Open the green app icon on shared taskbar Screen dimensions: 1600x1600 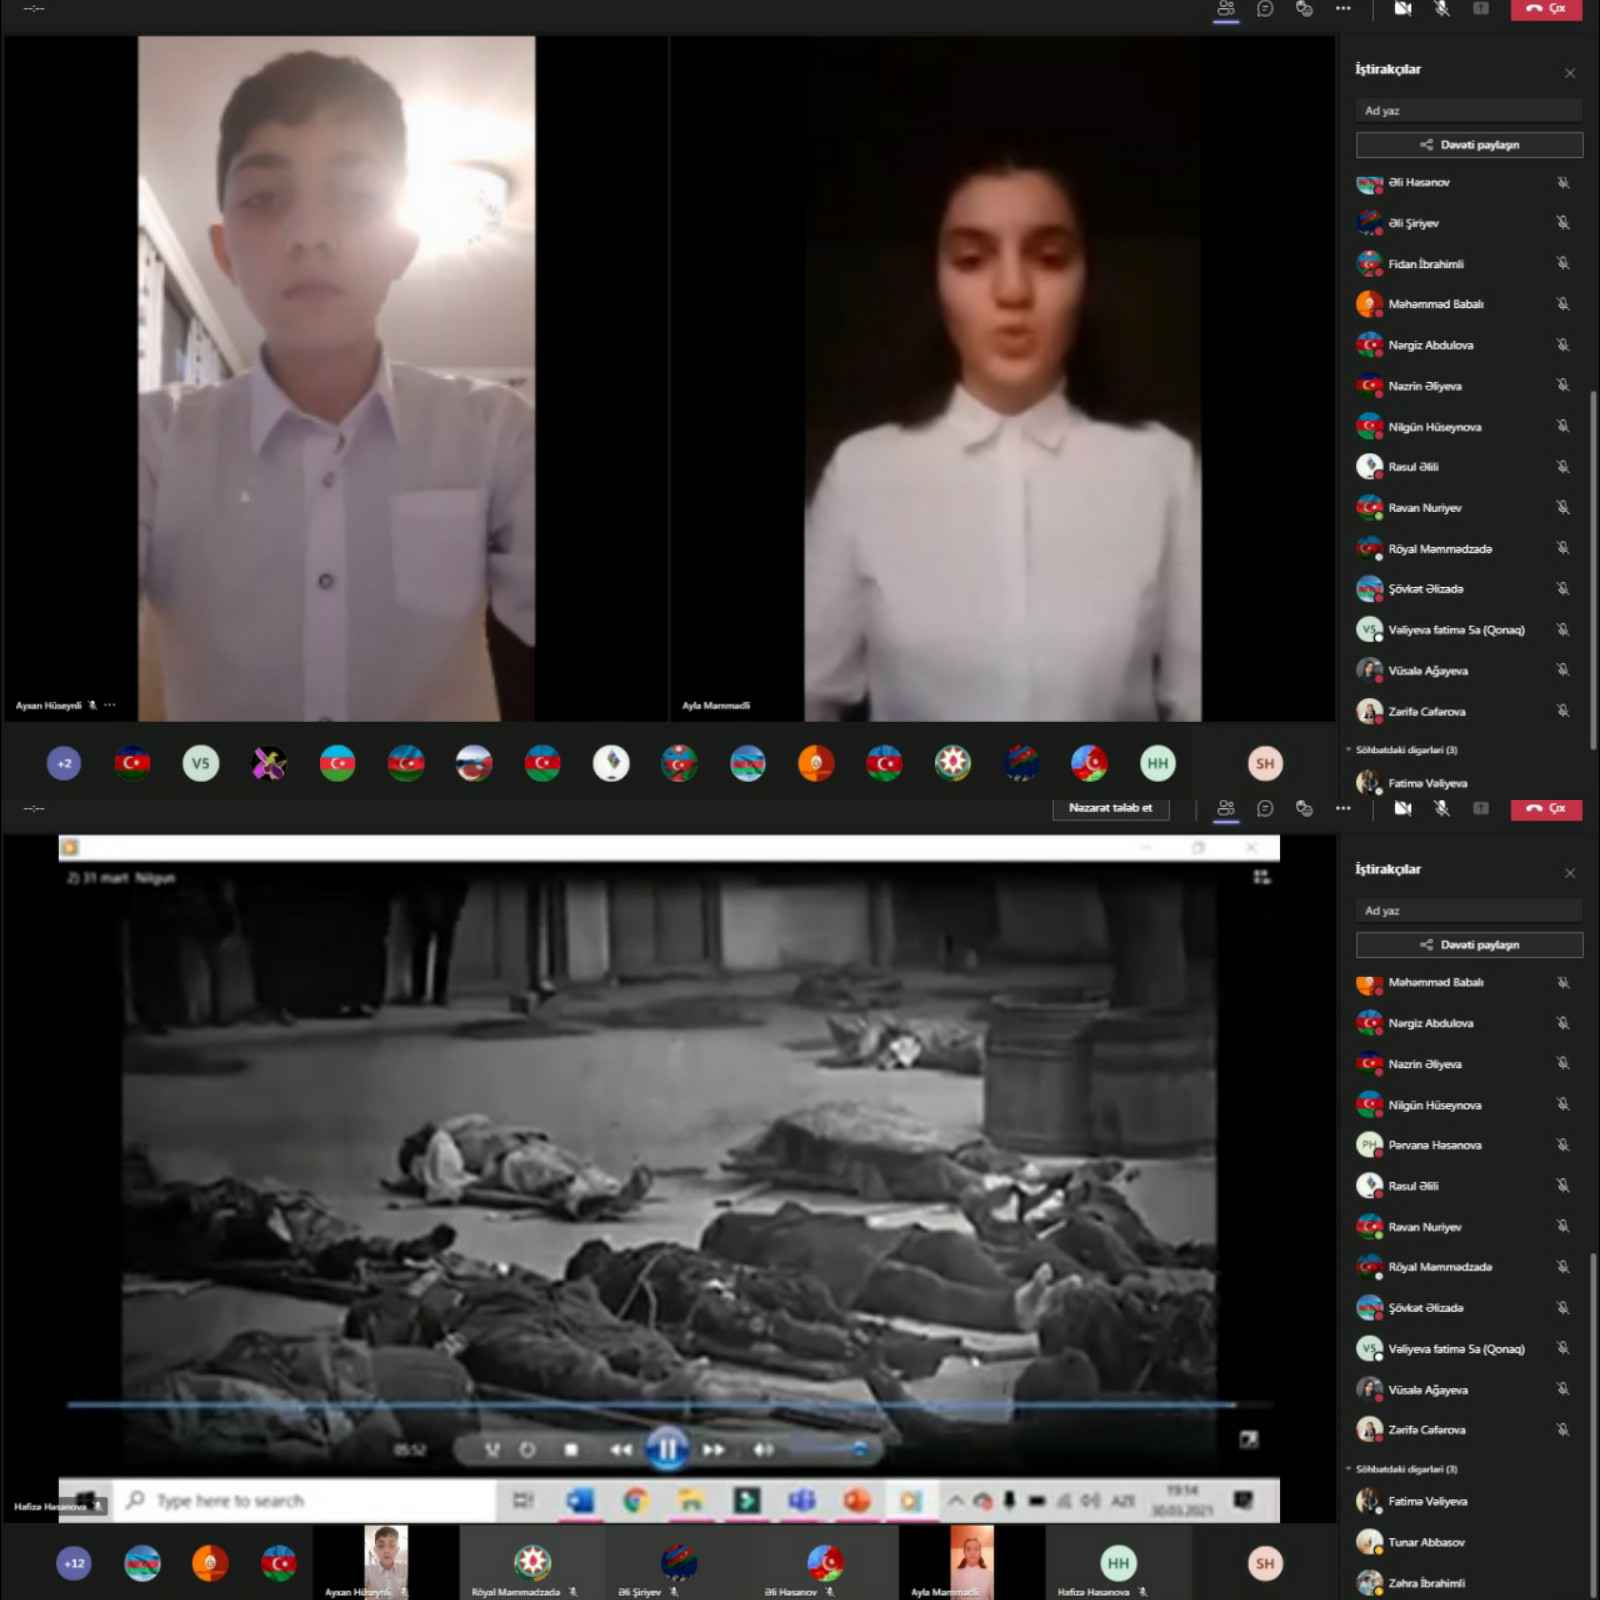point(746,1500)
